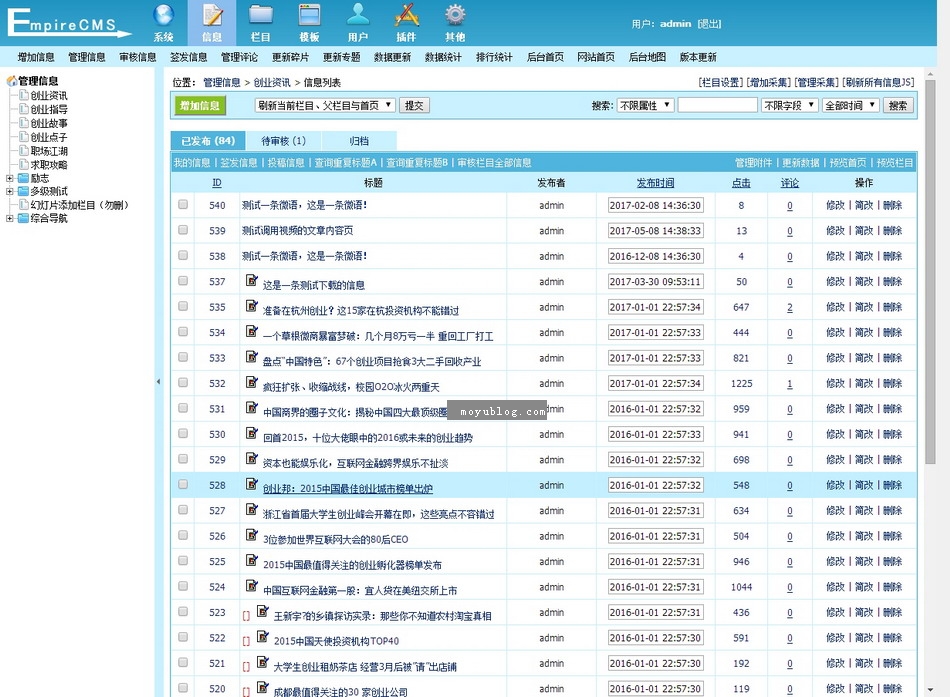Click the edit icon on row 532
The height and width of the screenshot is (697, 950).
(251, 382)
